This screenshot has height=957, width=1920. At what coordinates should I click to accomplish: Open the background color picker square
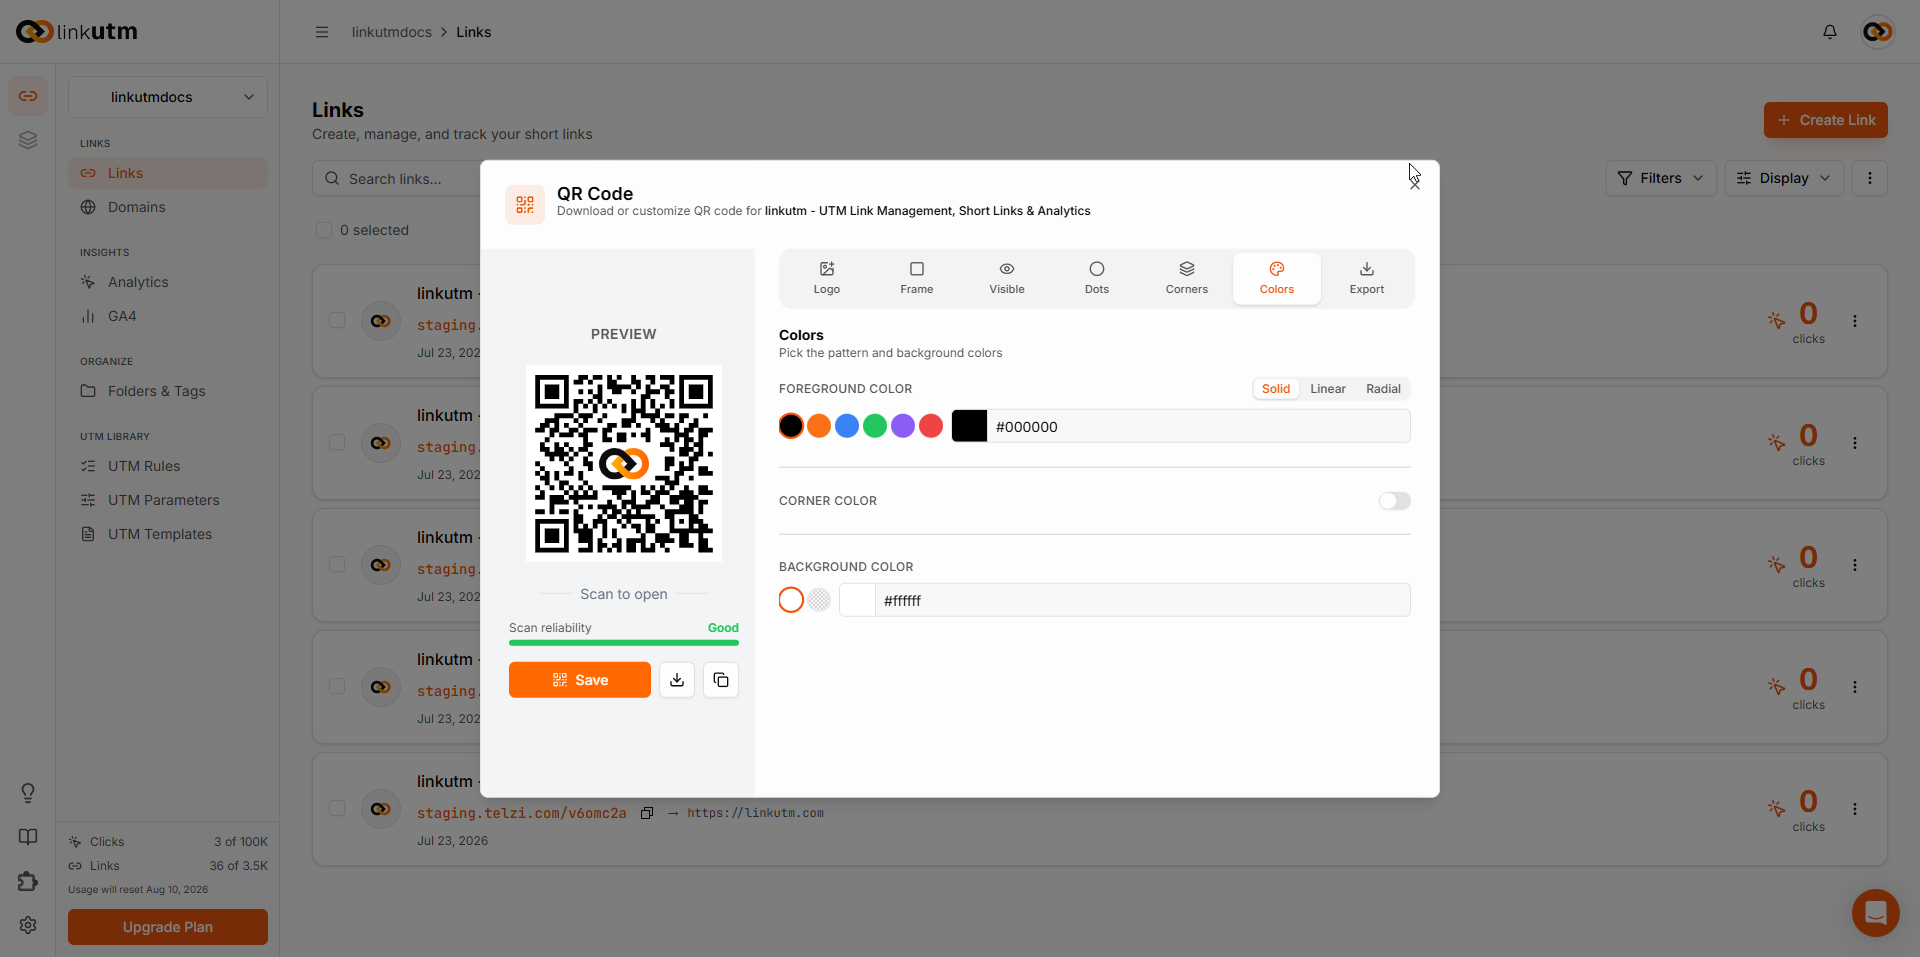point(857,600)
